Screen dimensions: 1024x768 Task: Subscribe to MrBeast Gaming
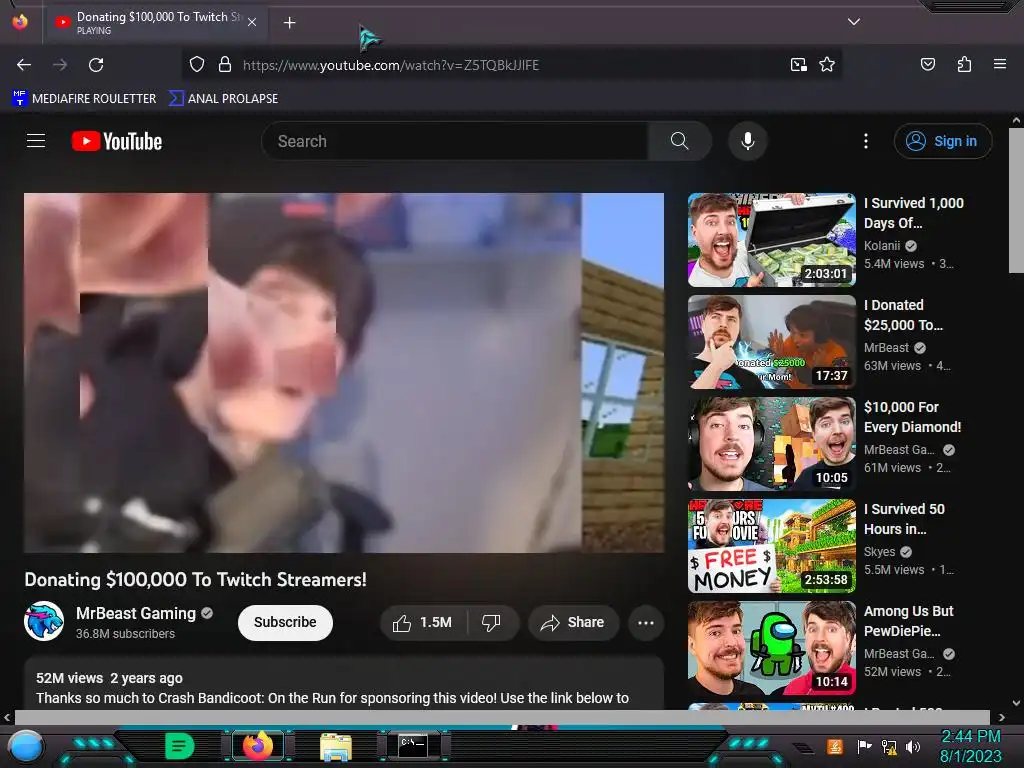point(285,622)
